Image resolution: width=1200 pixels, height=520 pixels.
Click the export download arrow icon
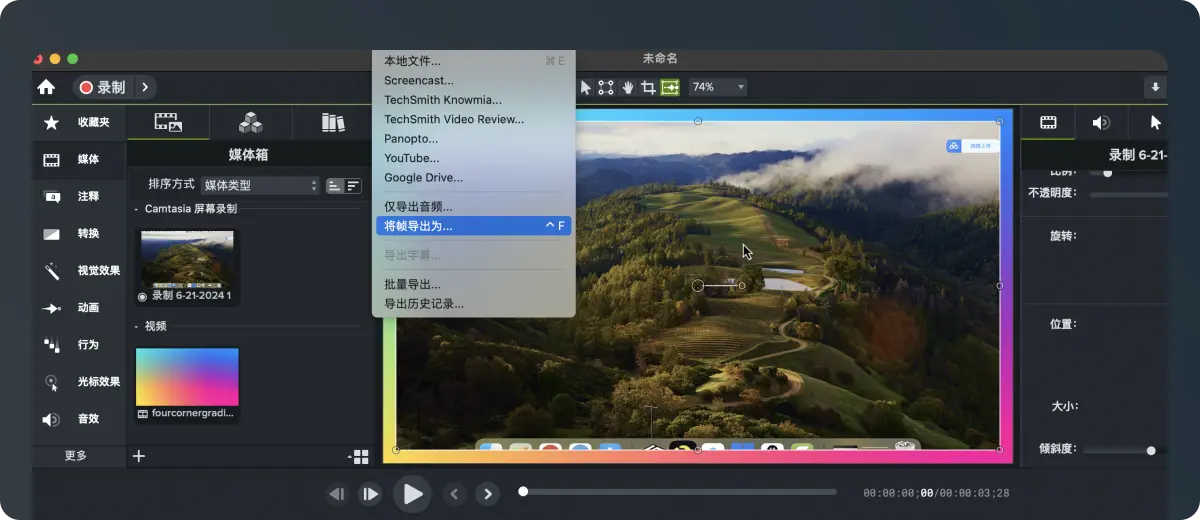[x=1155, y=87]
